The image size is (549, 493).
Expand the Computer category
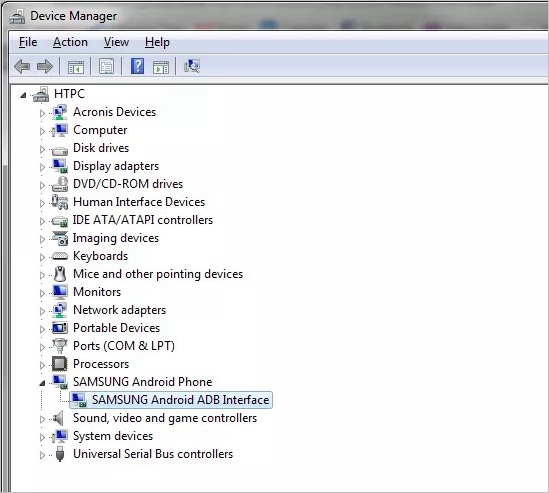coord(42,131)
